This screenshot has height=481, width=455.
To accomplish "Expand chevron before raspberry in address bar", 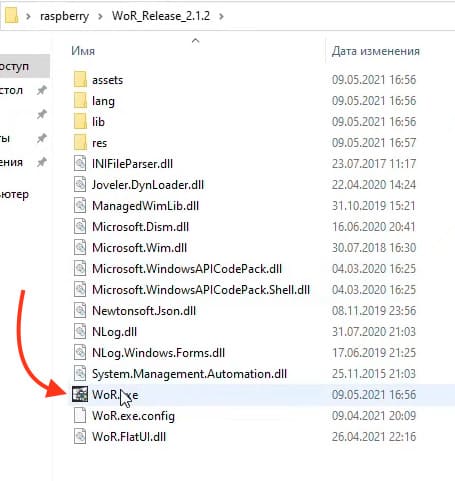I will (28, 16).
